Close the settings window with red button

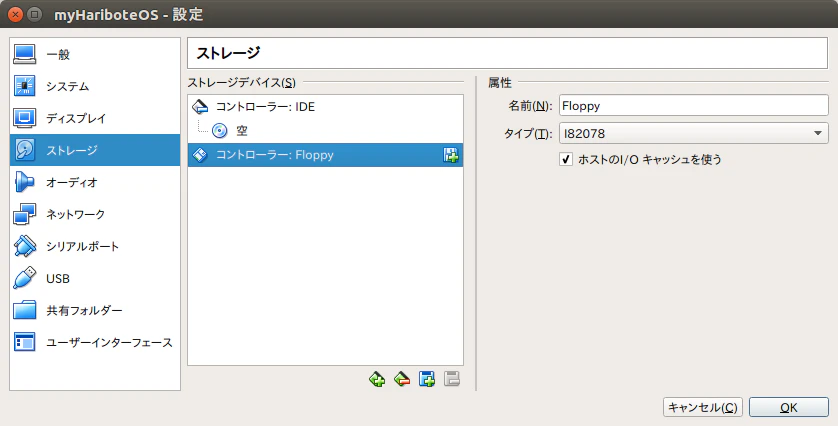click(x=15, y=14)
